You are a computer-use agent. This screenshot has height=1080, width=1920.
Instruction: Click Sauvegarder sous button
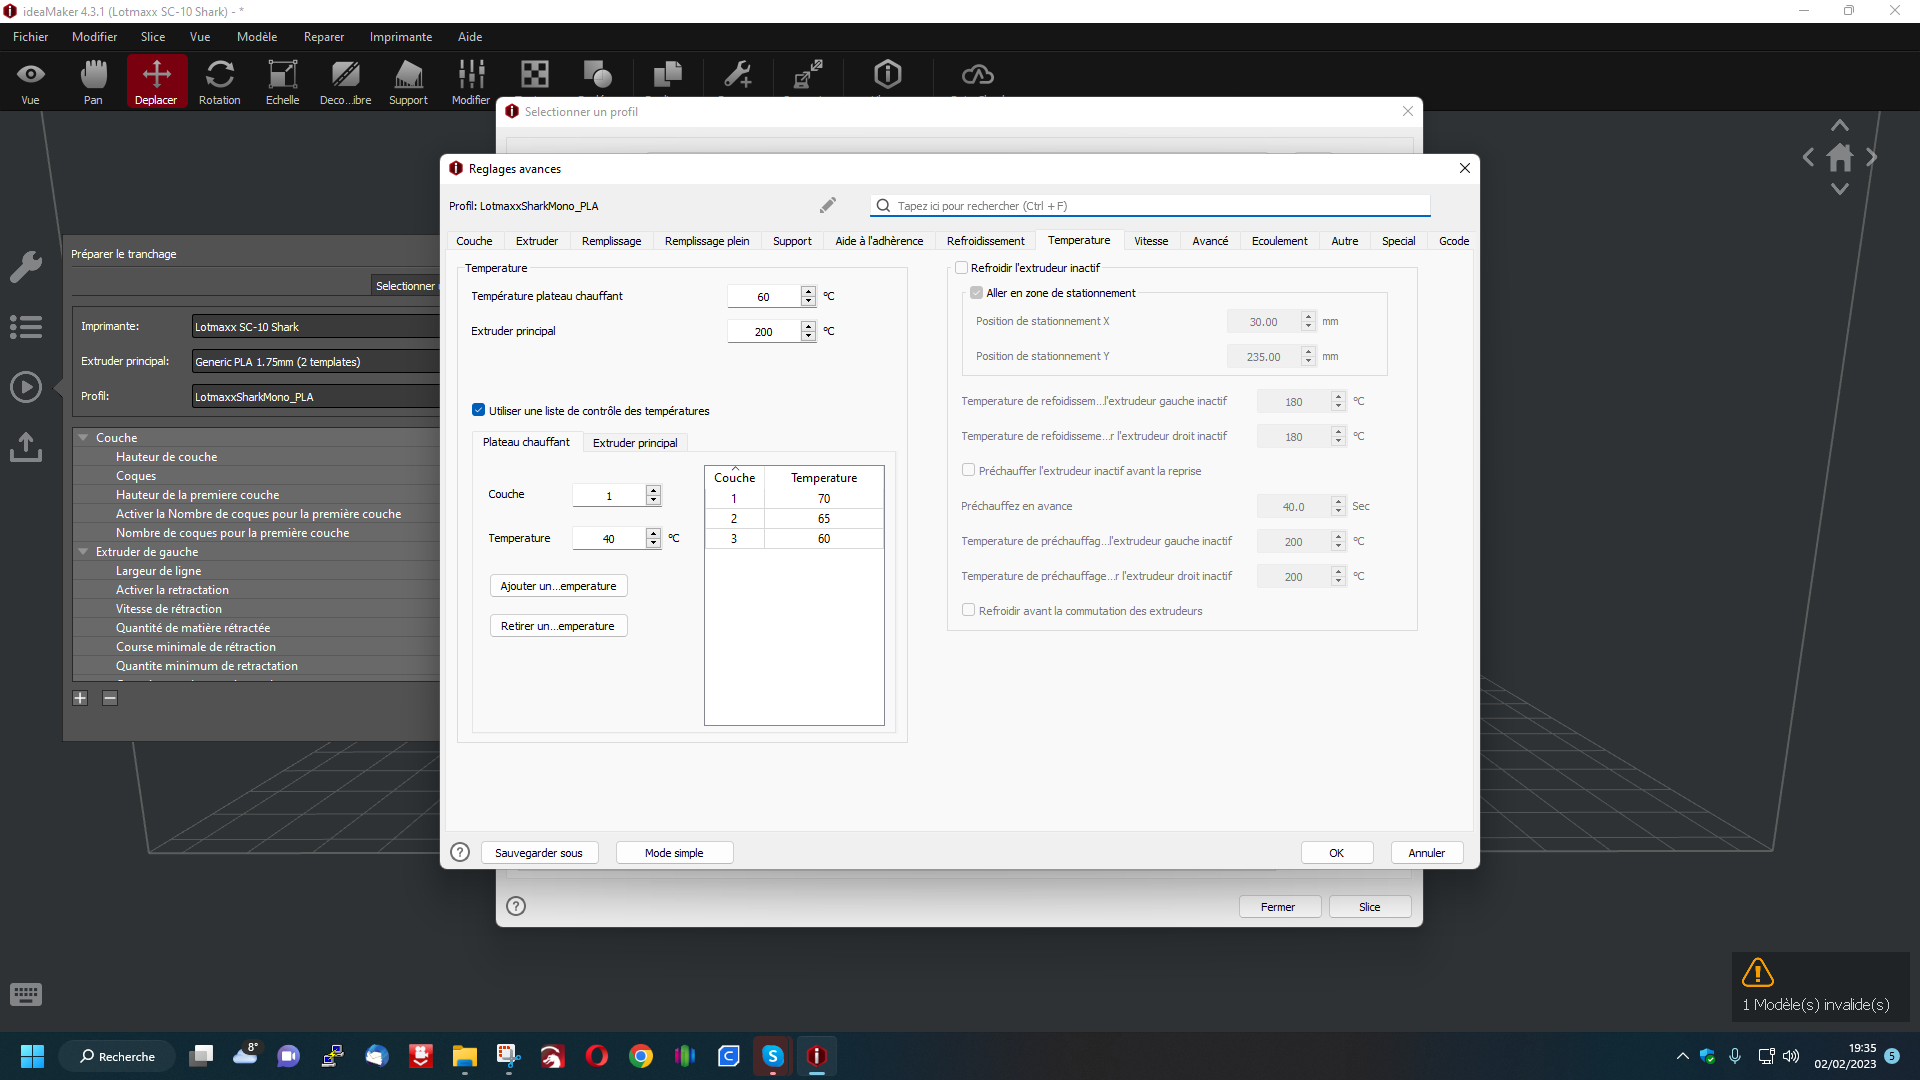(539, 853)
